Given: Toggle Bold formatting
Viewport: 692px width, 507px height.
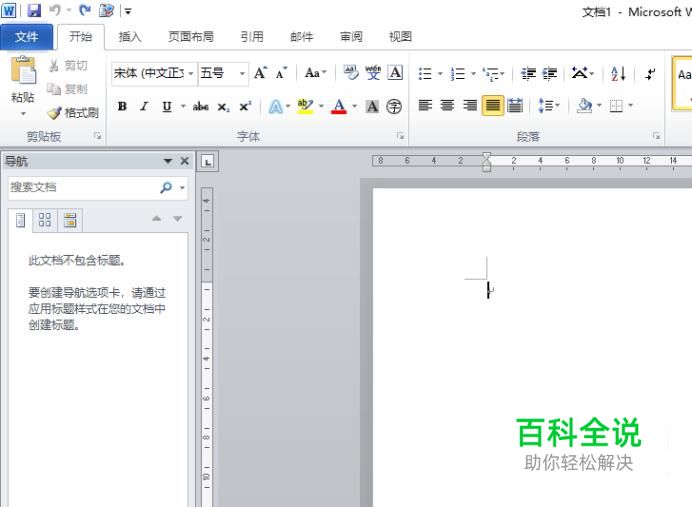Looking at the screenshot, I should coord(122,106).
